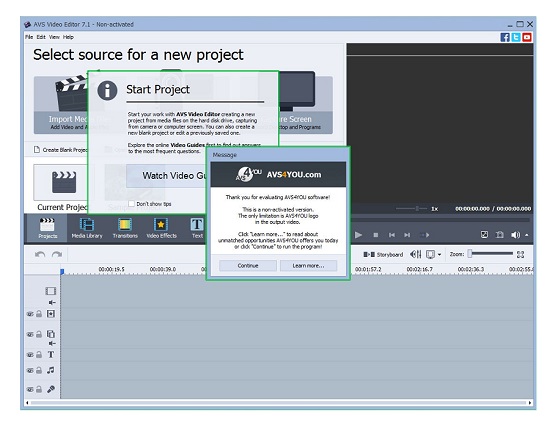Image resolution: width=550 pixels, height=423 pixels.
Task: Click the Watch Video Guides button
Action: [166, 176]
